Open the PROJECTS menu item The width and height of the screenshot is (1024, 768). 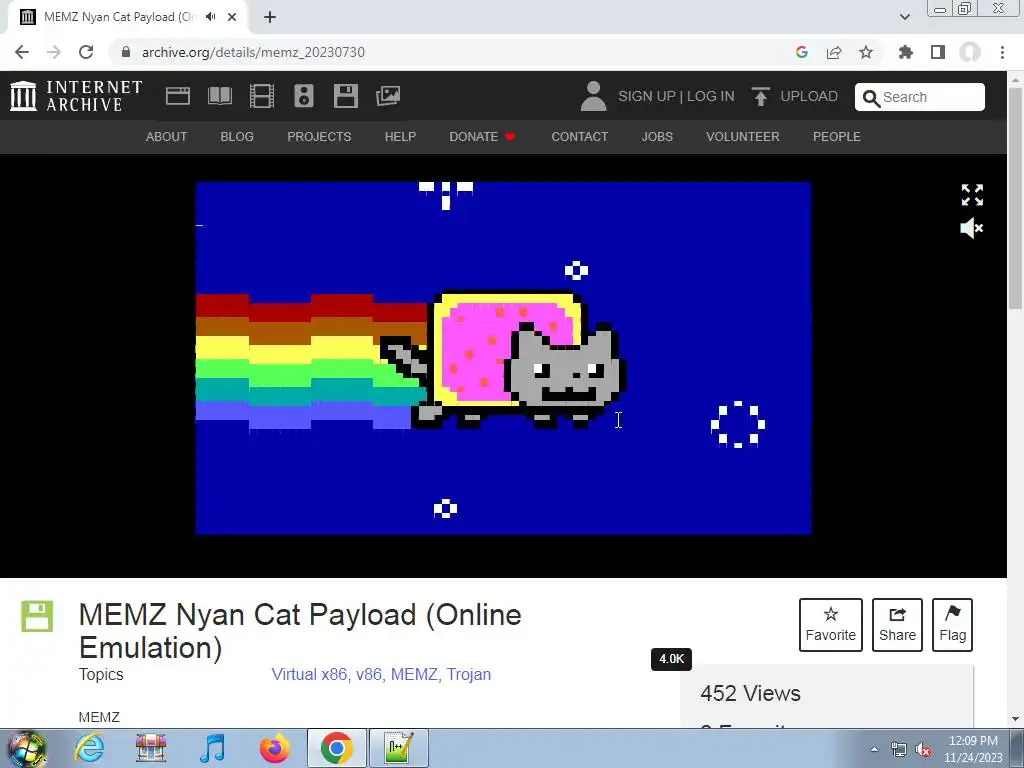pyautogui.click(x=319, y=136)
